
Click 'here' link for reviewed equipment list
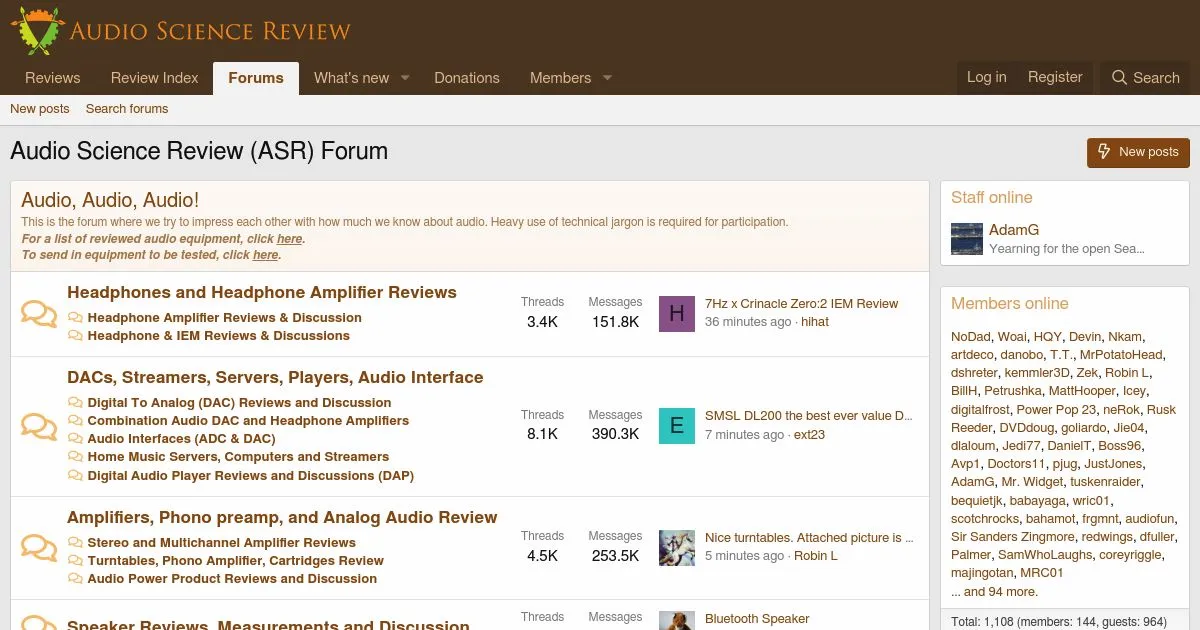pos(290,239)
